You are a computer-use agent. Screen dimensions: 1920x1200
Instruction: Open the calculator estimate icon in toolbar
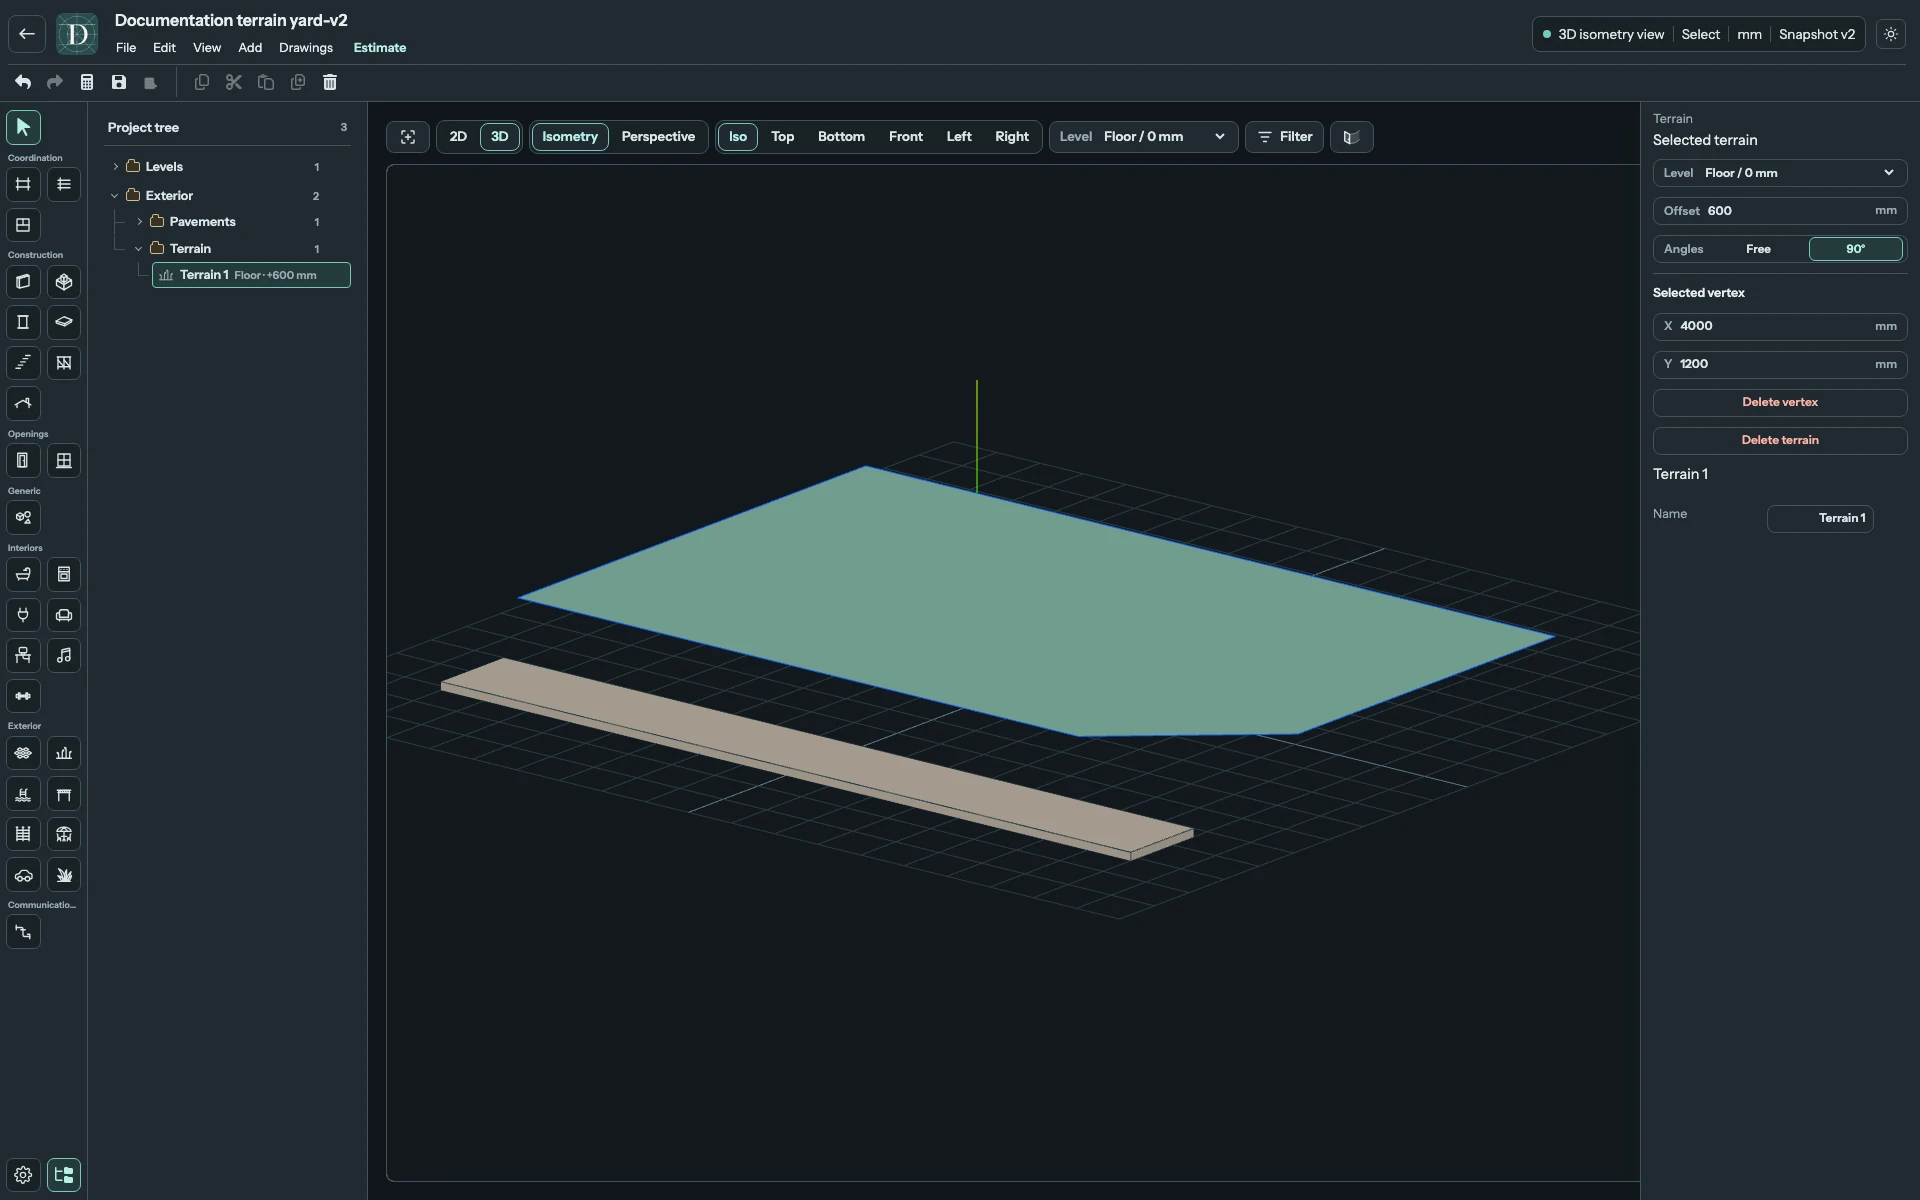[x=87, y=82]
